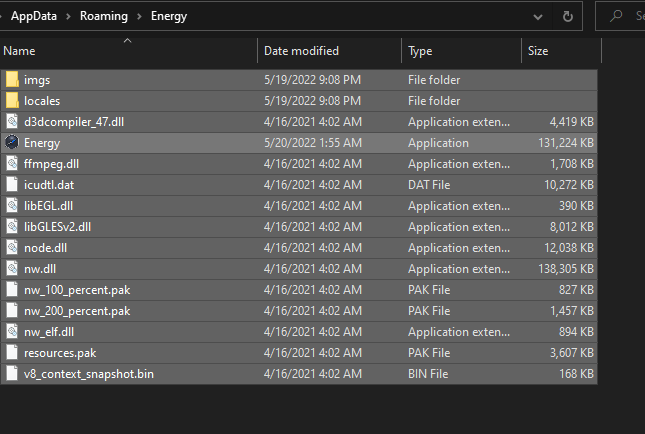
Task: Select the resources.pak file icon
Action: pyautogui.click(x=12, y=353)
